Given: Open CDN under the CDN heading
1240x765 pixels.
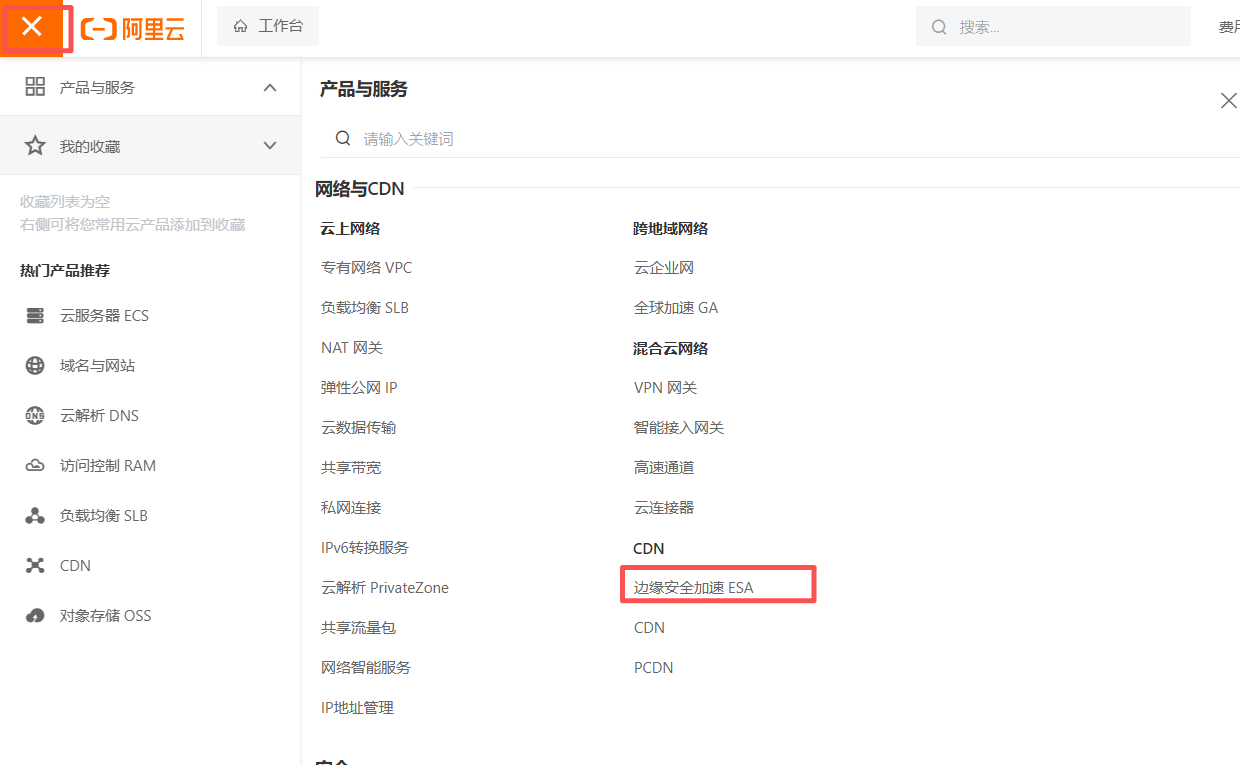Looking at the screenshot, I should click(649, 628).
